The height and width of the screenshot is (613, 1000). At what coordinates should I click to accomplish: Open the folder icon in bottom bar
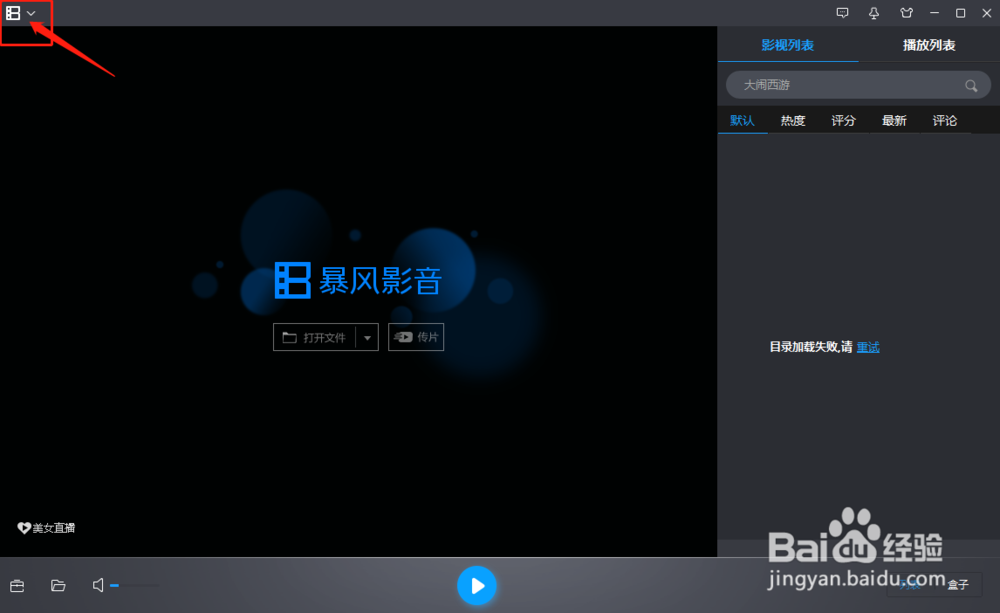point(58,586)
